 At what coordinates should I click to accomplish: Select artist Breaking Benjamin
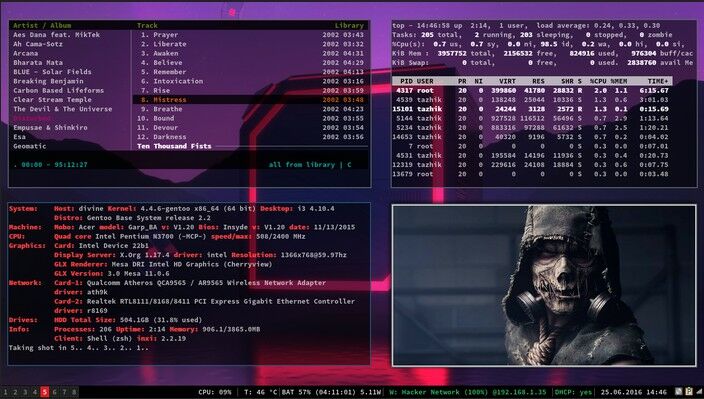[x=48, y=81]
